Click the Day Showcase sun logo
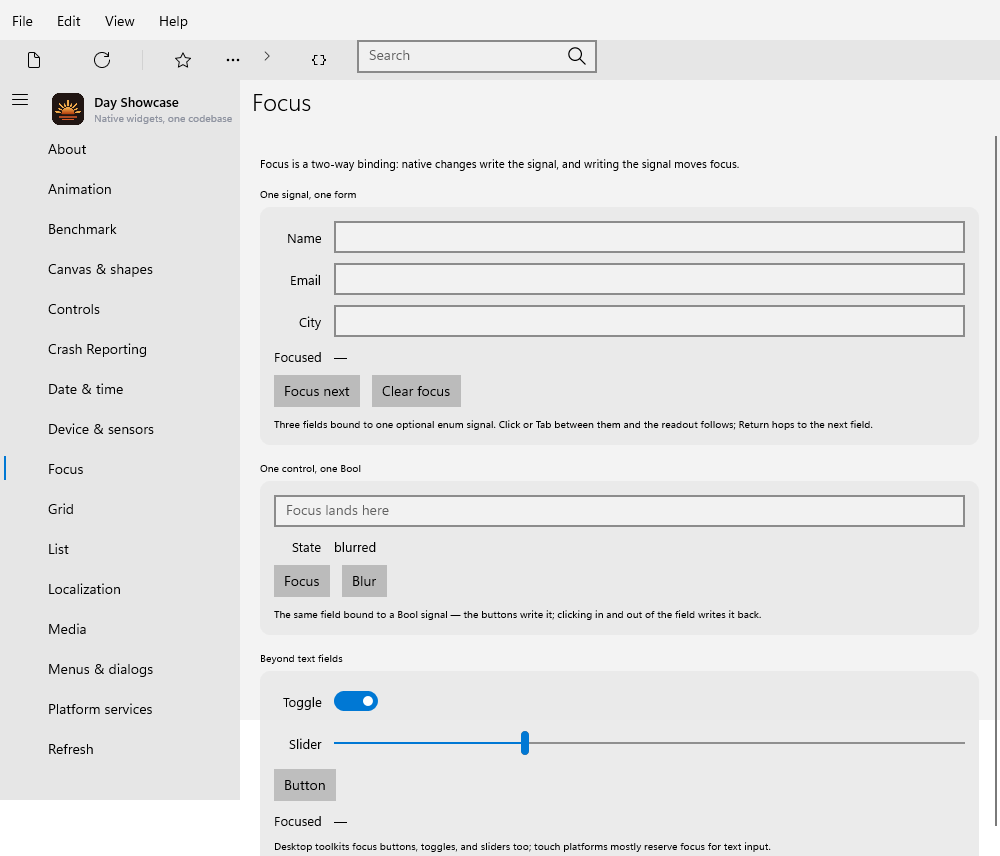The image size is (1000, 856). (68, 109)
